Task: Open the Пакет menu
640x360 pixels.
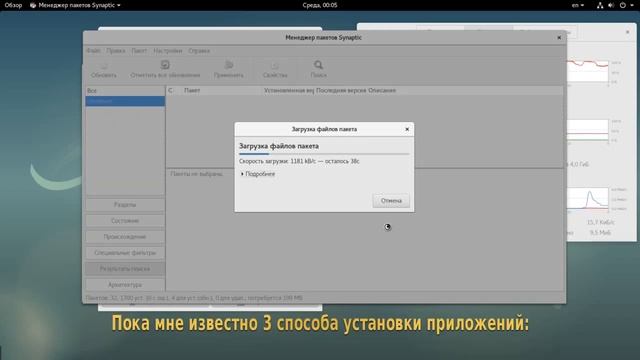Action: pos(139,51)
